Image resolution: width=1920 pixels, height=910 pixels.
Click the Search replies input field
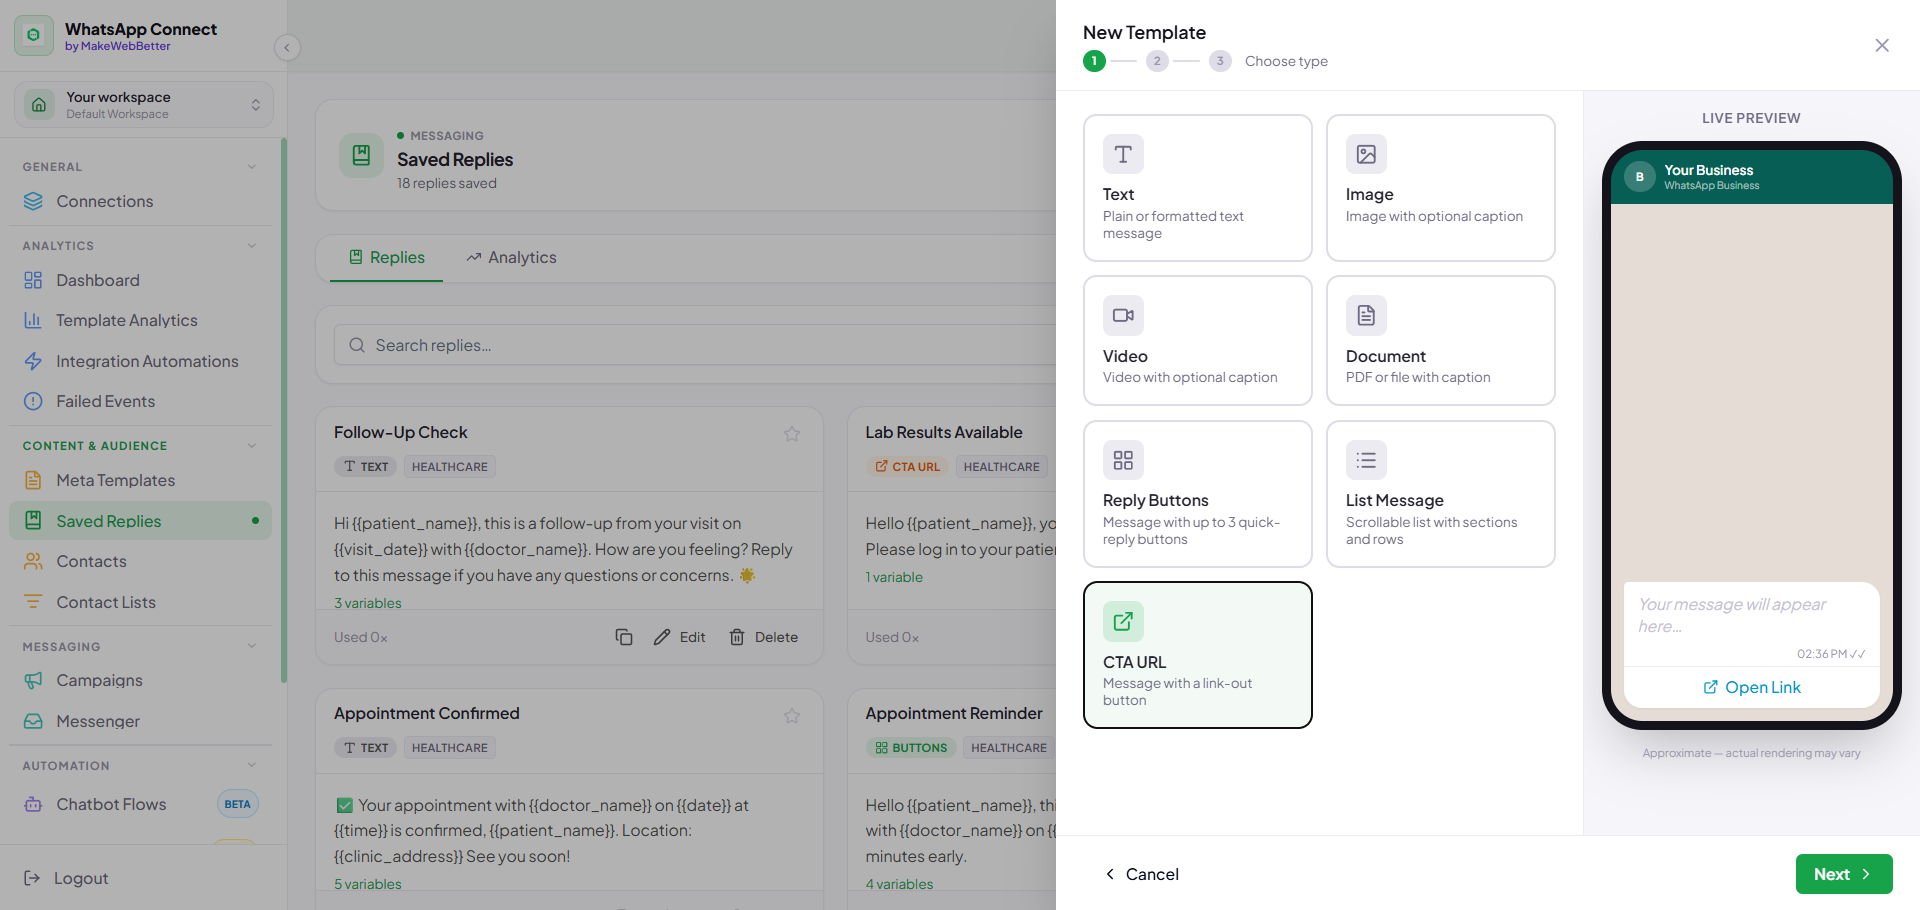(695, 345)
